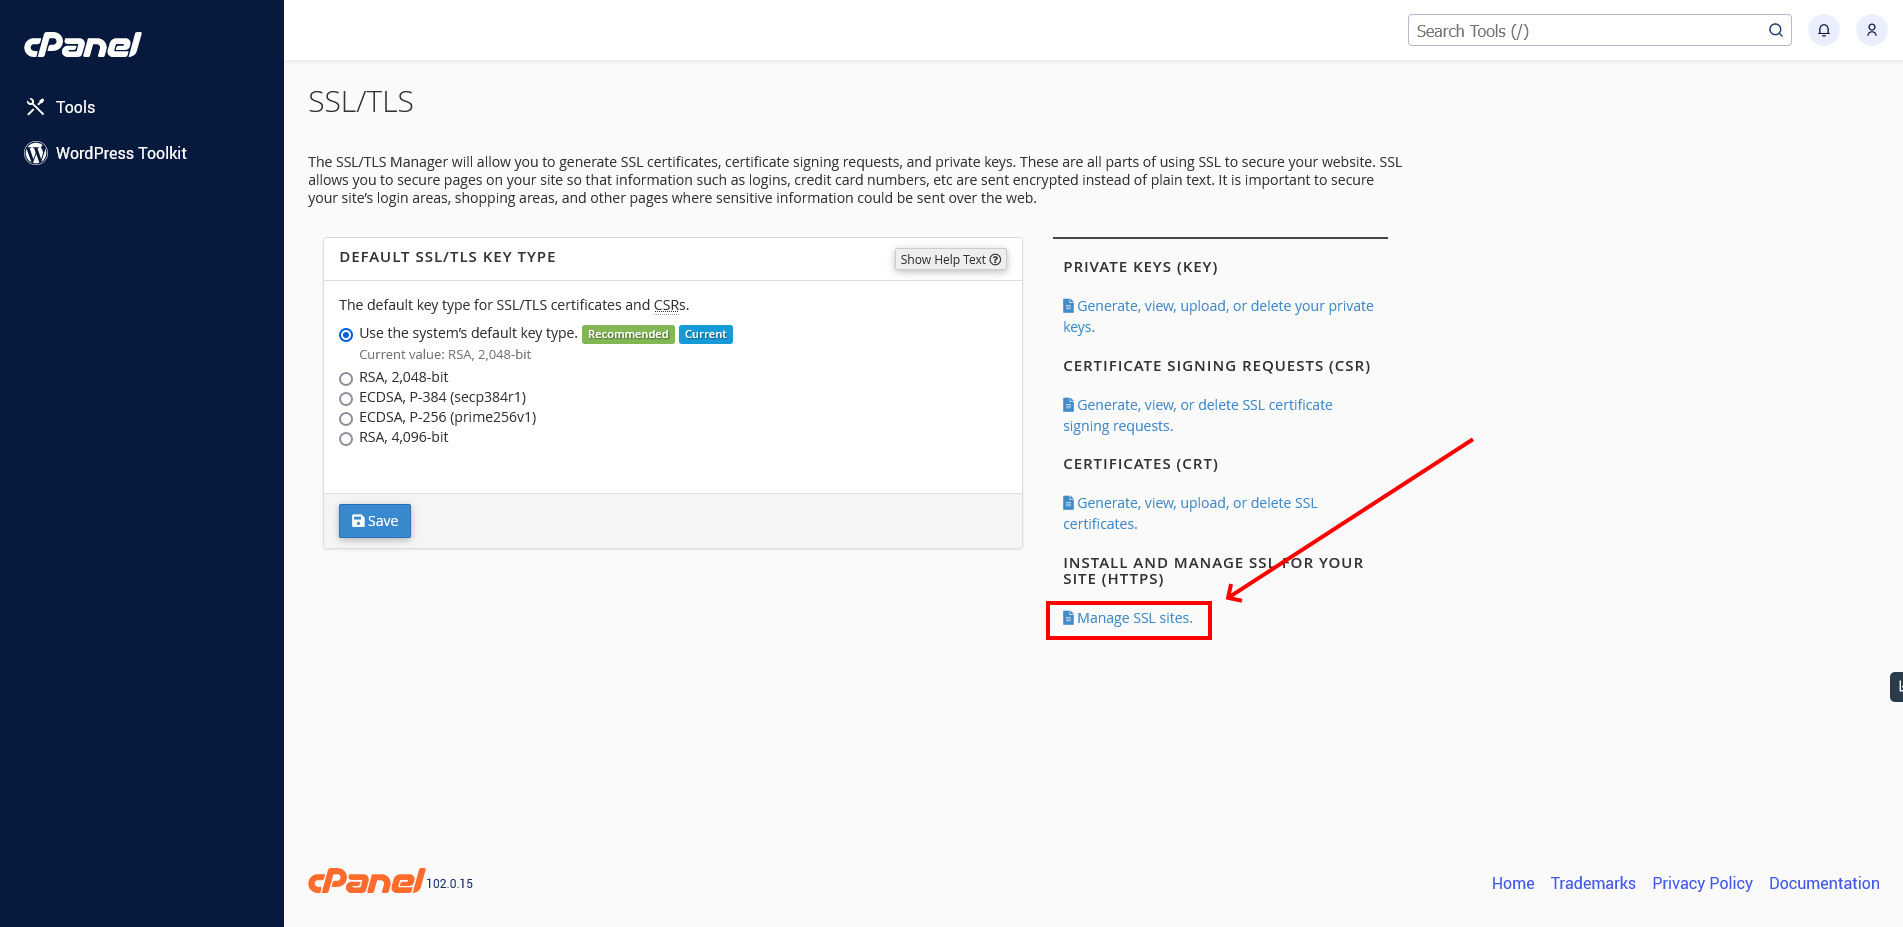The width and height of the screenshot is (1903, 927).
Task: Click the footer cPanel logo
Action: 367,880
